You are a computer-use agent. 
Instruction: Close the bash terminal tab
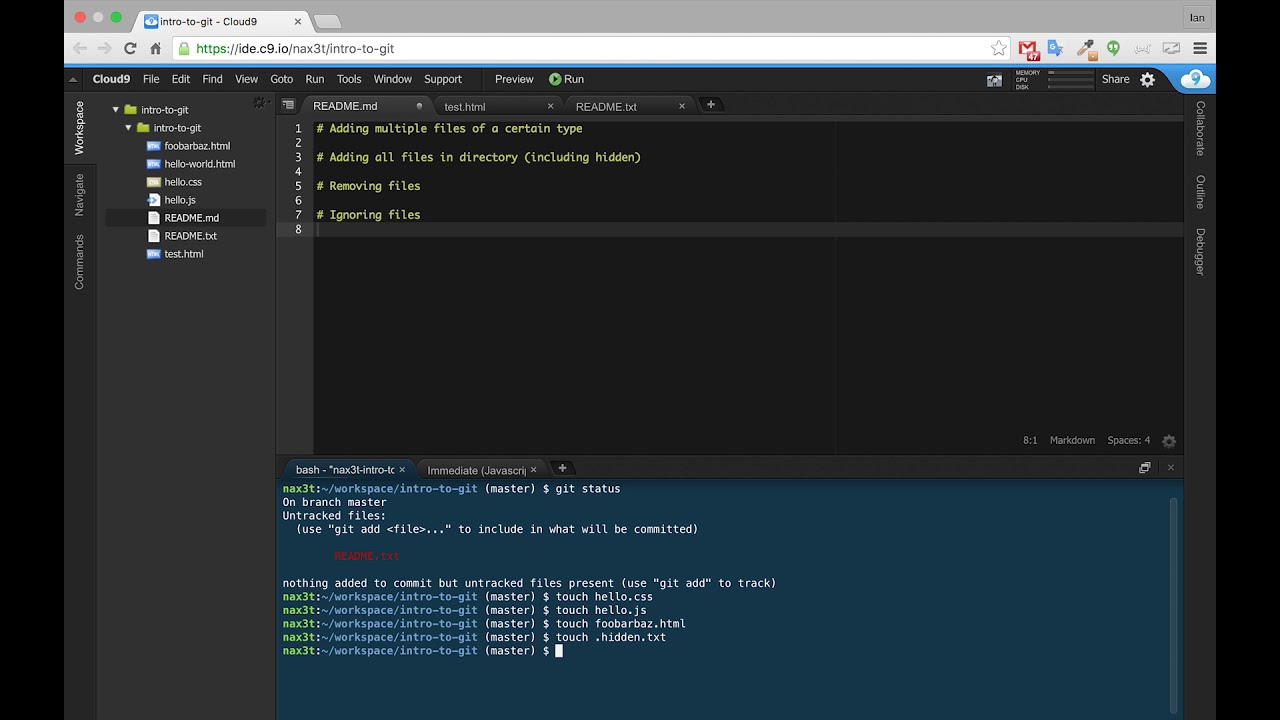point(402,469)
